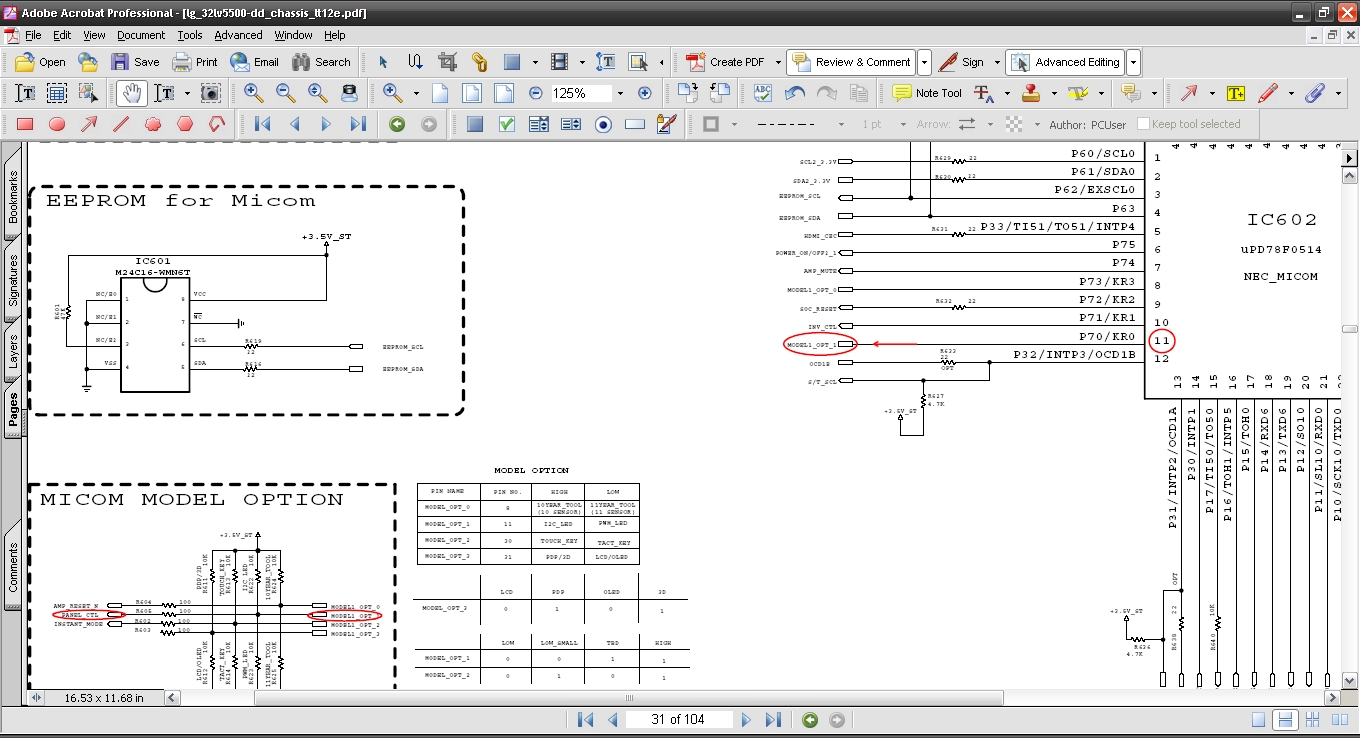The image size is (1360, 738).
Task: Switch to the Bookmarks side tab
Action: tap(14, 196)
